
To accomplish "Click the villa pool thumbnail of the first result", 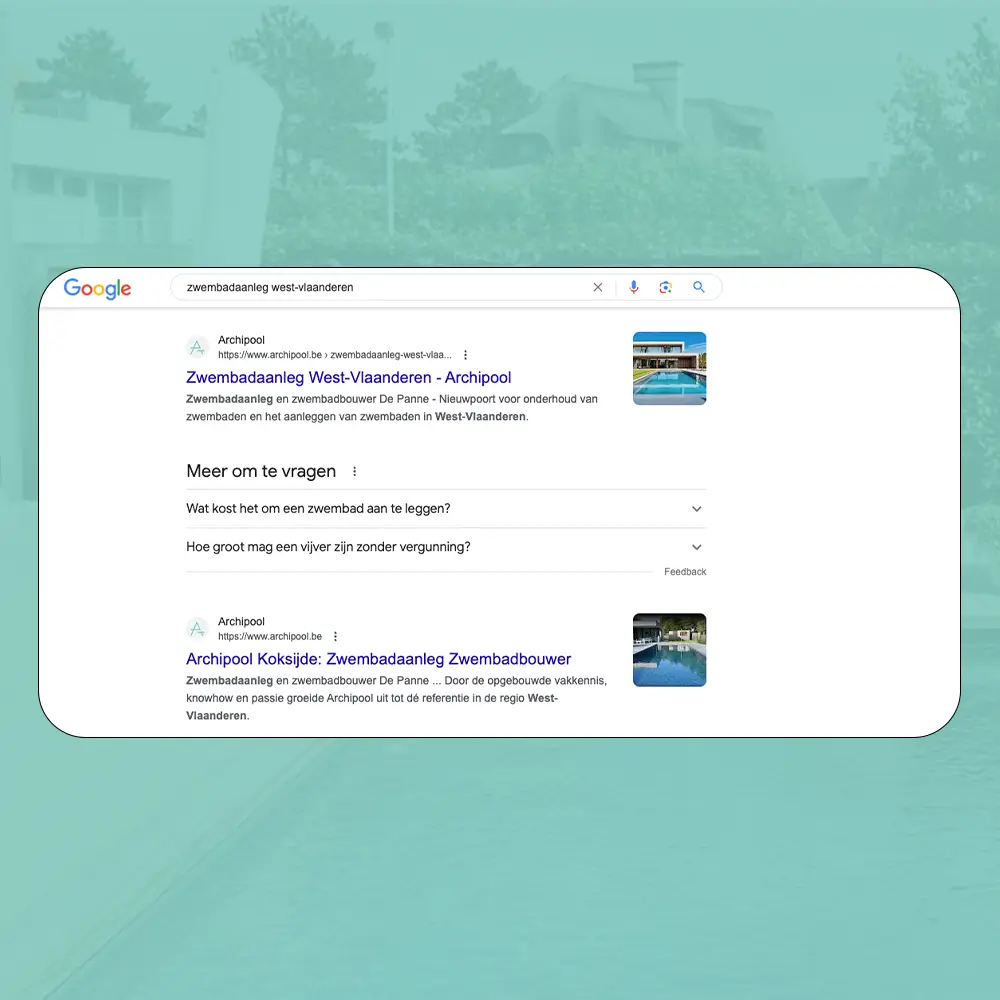I will click(669, 368).
